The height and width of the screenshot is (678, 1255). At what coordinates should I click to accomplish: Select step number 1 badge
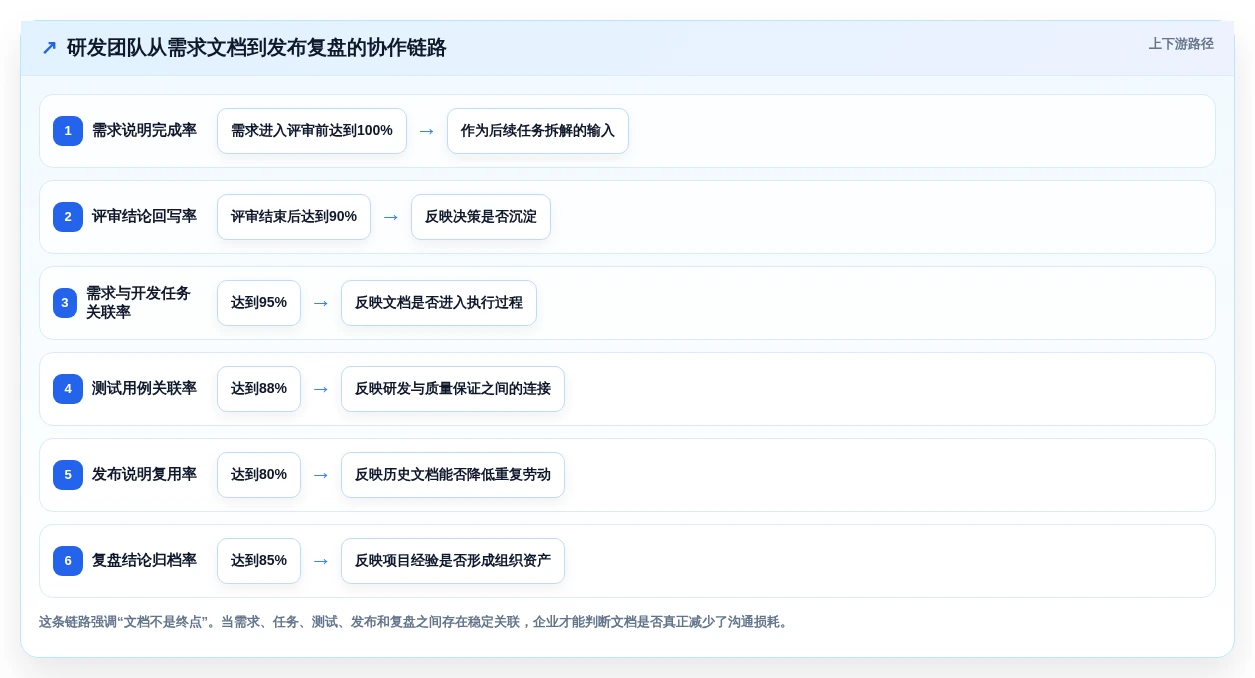(x=68, y=131)
